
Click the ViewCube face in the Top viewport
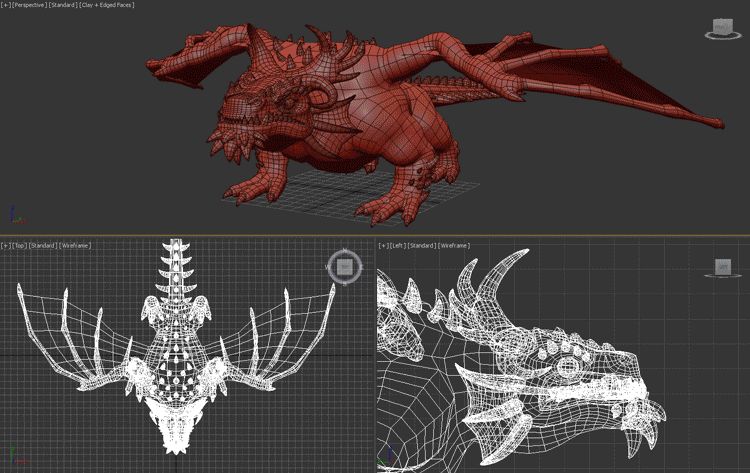tap(345, 267)
